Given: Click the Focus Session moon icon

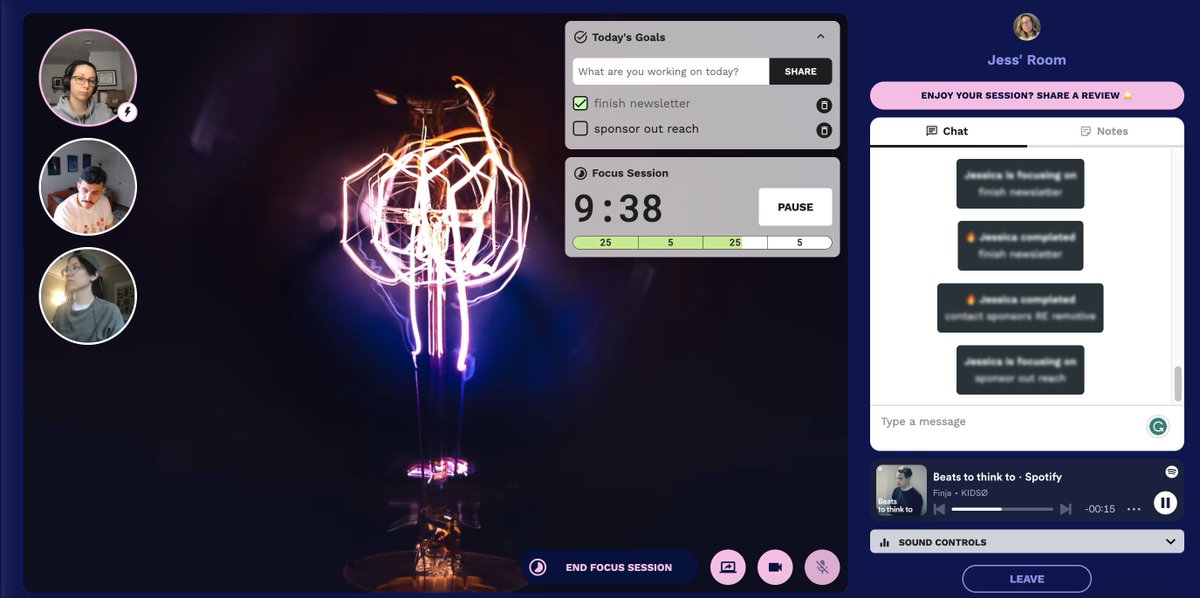Looking at the screenshot, I should coord(580,173).
